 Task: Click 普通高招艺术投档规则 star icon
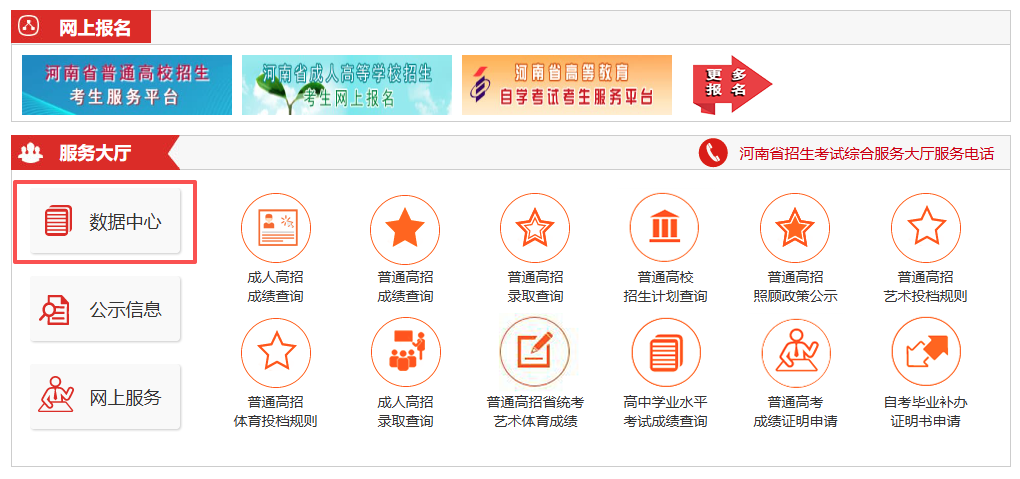click(925, 229)
